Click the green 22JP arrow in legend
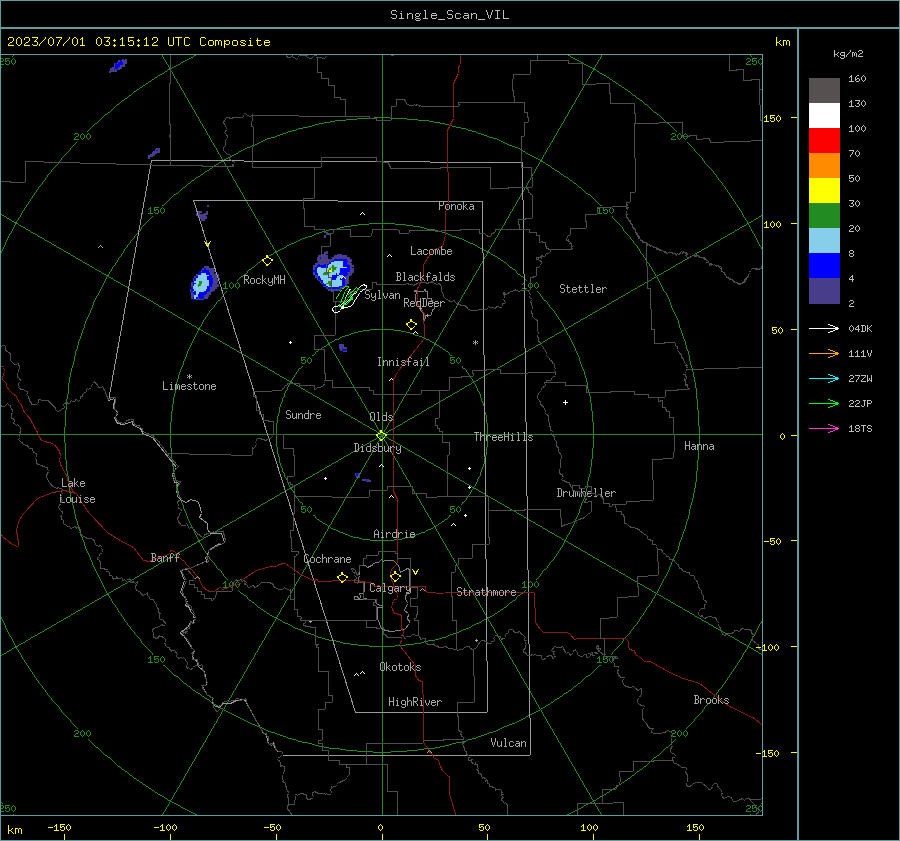The height and width of the screenshot is (841, 900). pos(824,404)
